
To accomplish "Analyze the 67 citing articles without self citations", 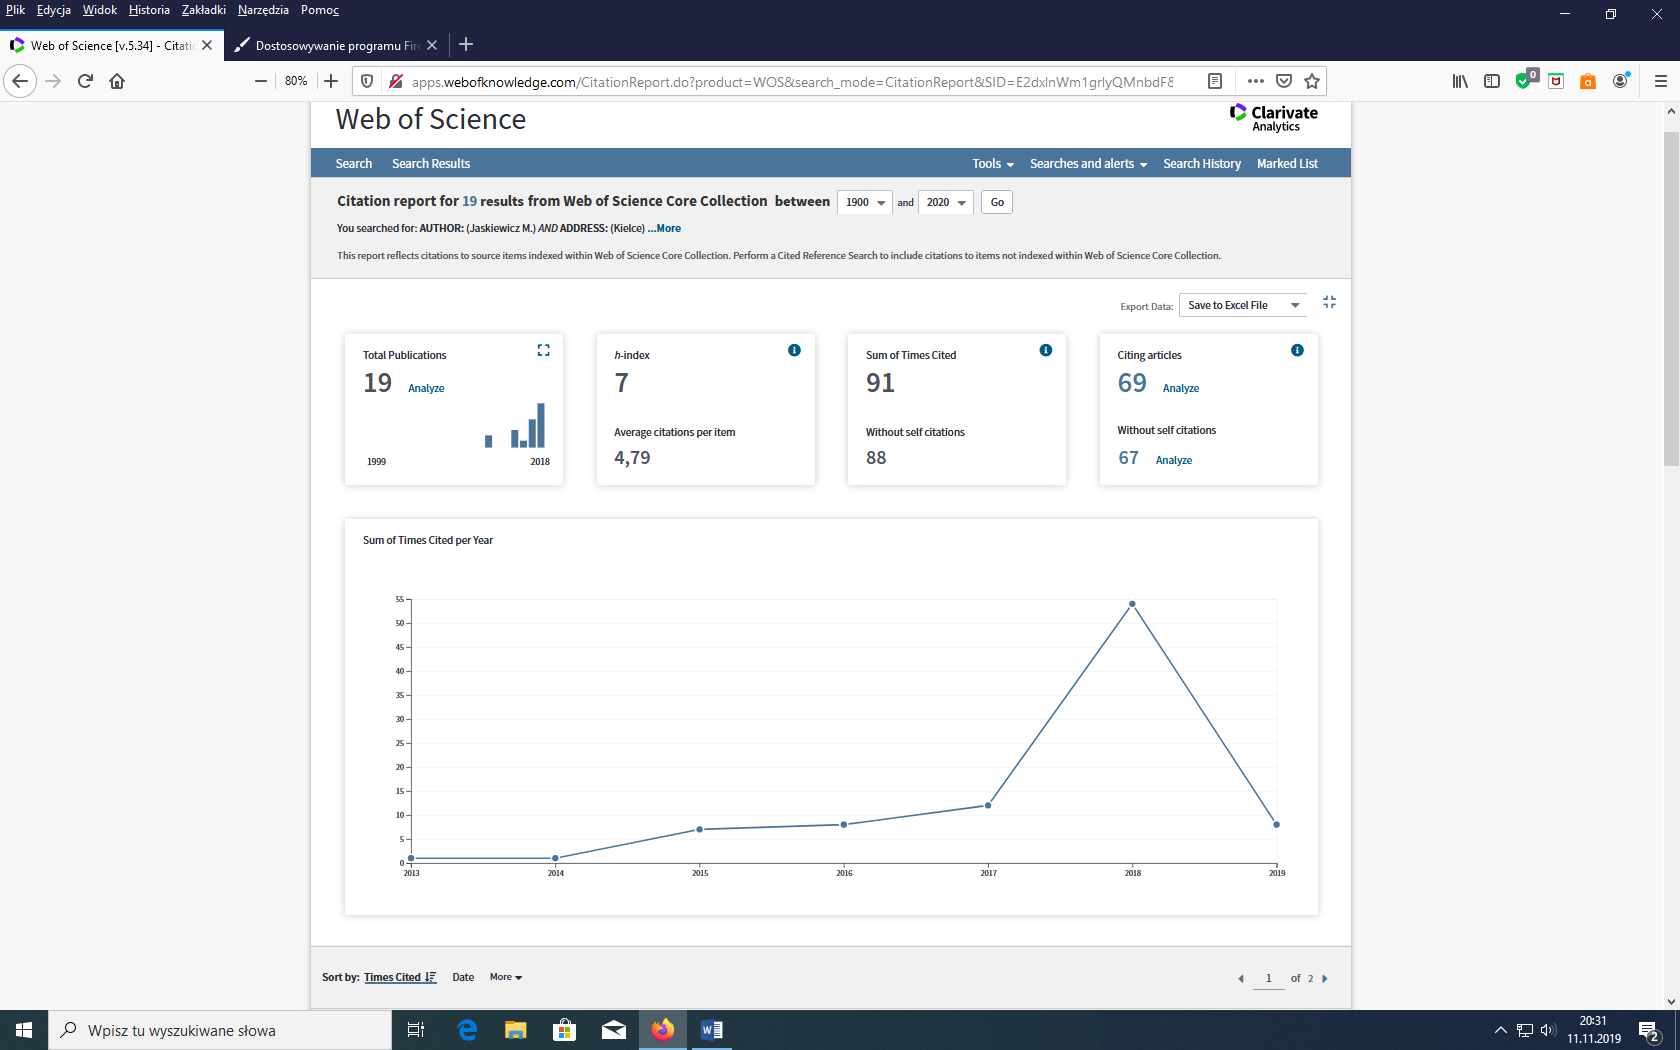I will (x=1174, y=460).
